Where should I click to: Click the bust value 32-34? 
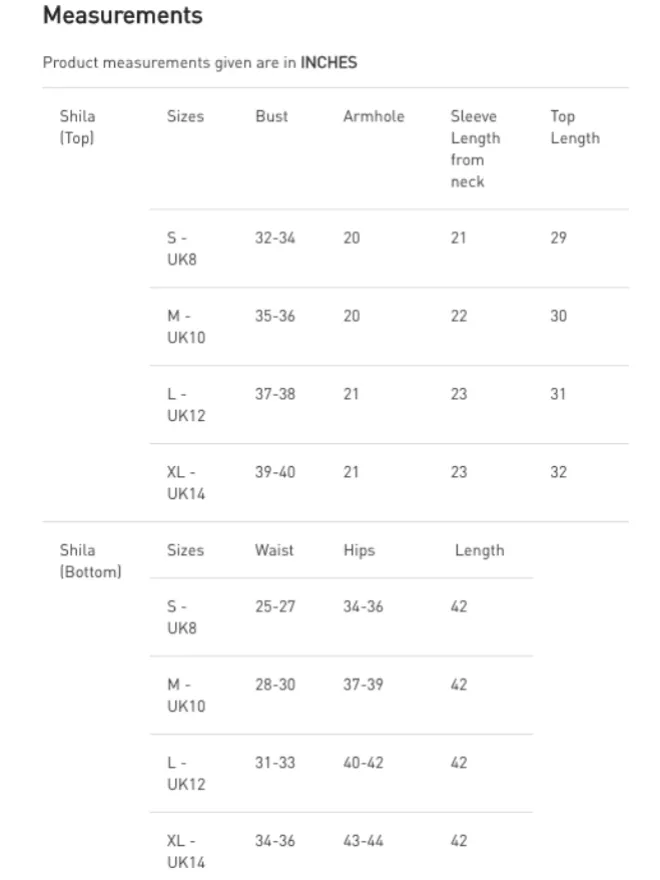coord(274,238)
